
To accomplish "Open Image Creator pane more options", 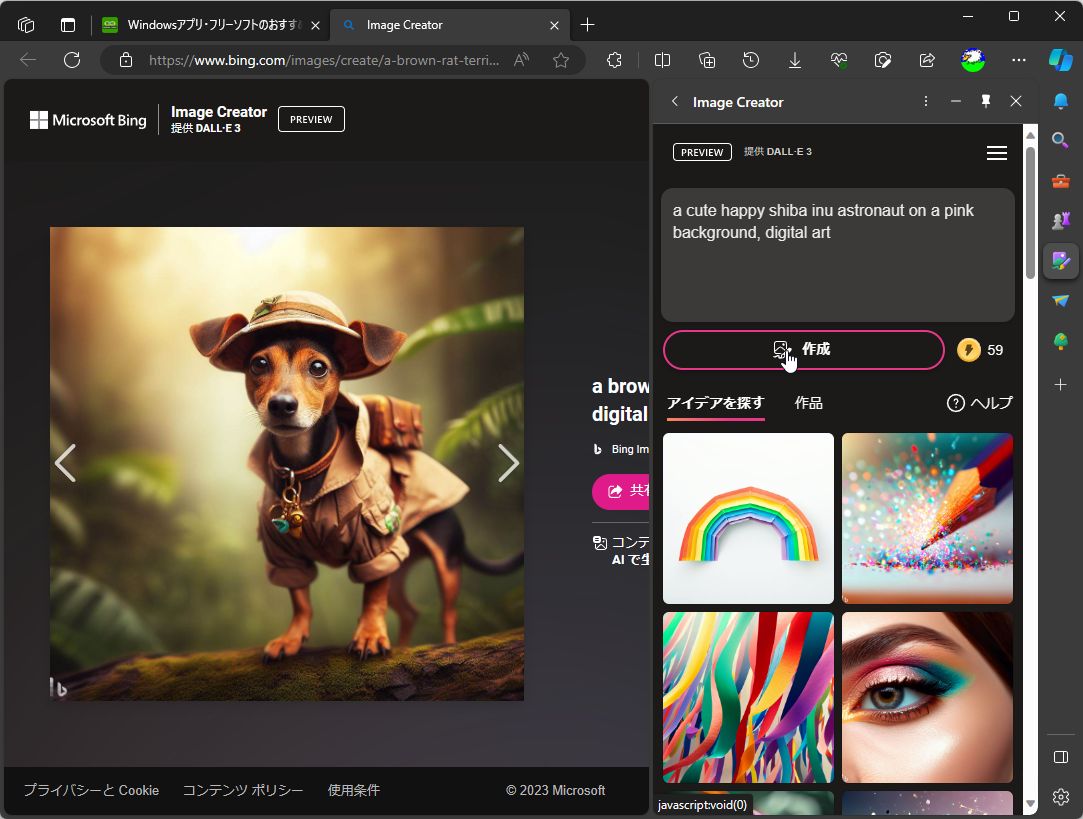I will (x=926, y=102).
